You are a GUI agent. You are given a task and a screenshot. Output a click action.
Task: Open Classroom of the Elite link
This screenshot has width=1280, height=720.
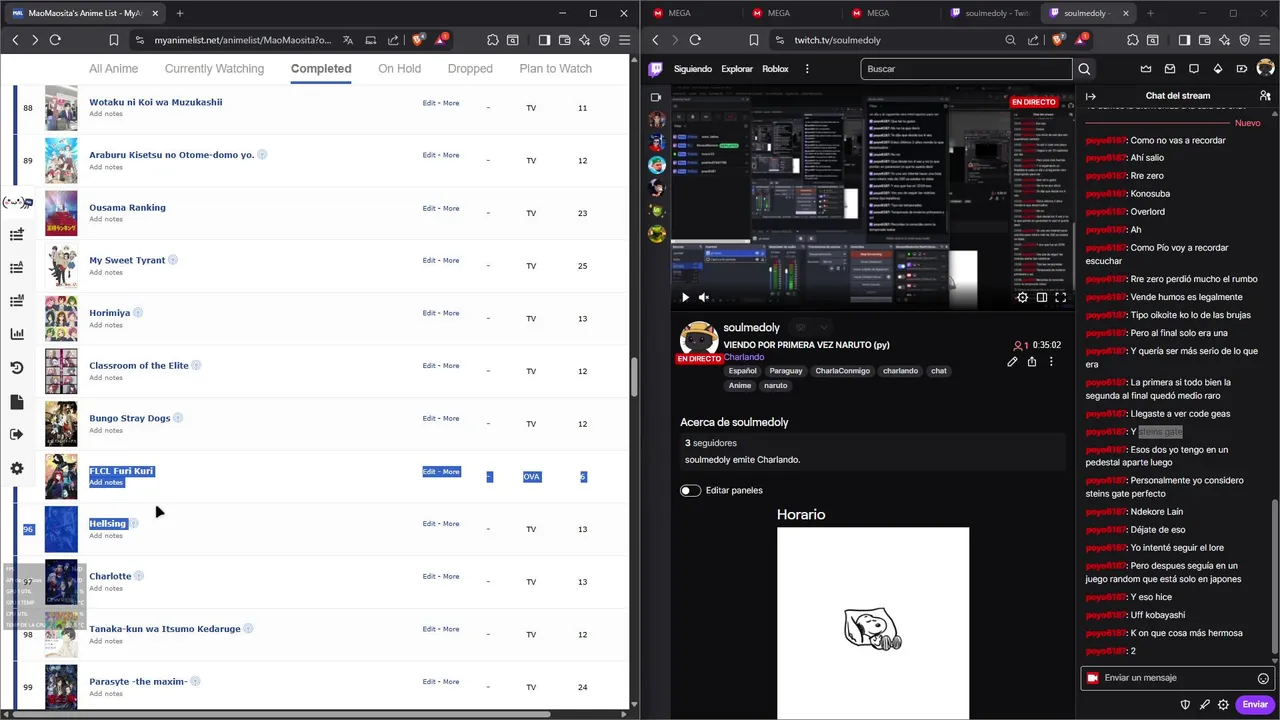tap(139, 366)
